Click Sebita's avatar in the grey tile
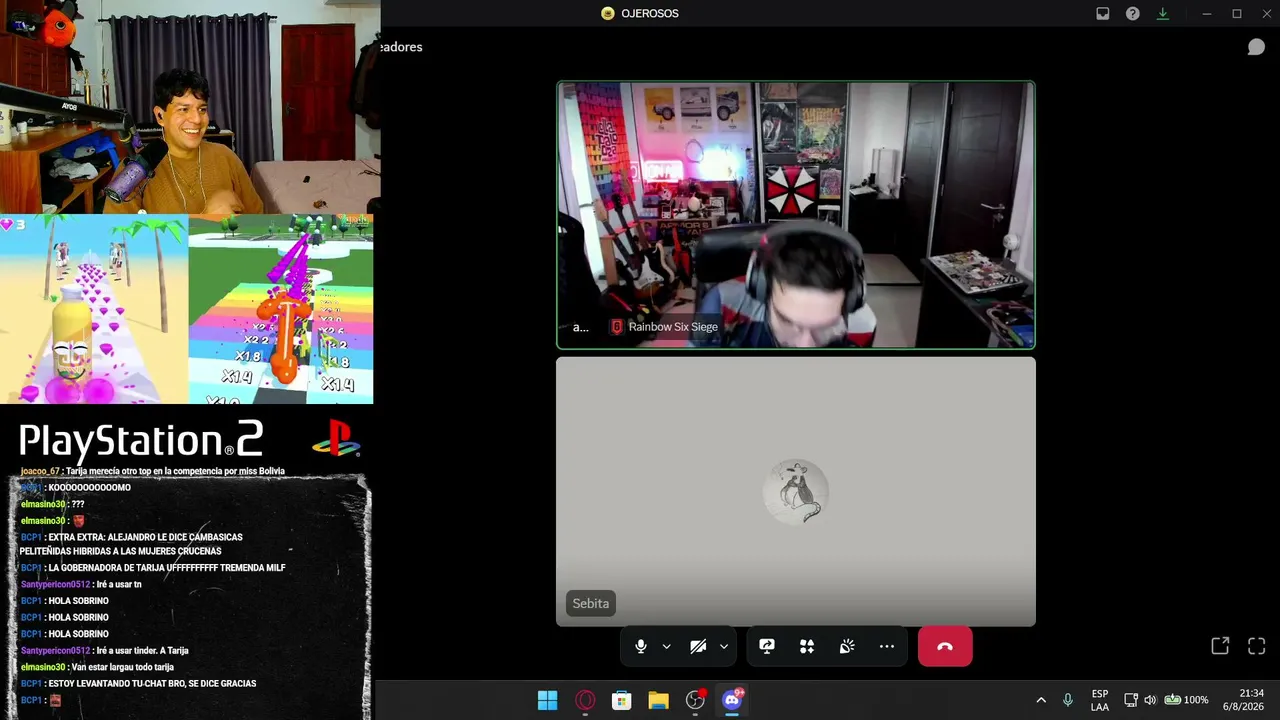Image resolution: width=1280 pixels, height=720 pixels. tap(796, 491)
